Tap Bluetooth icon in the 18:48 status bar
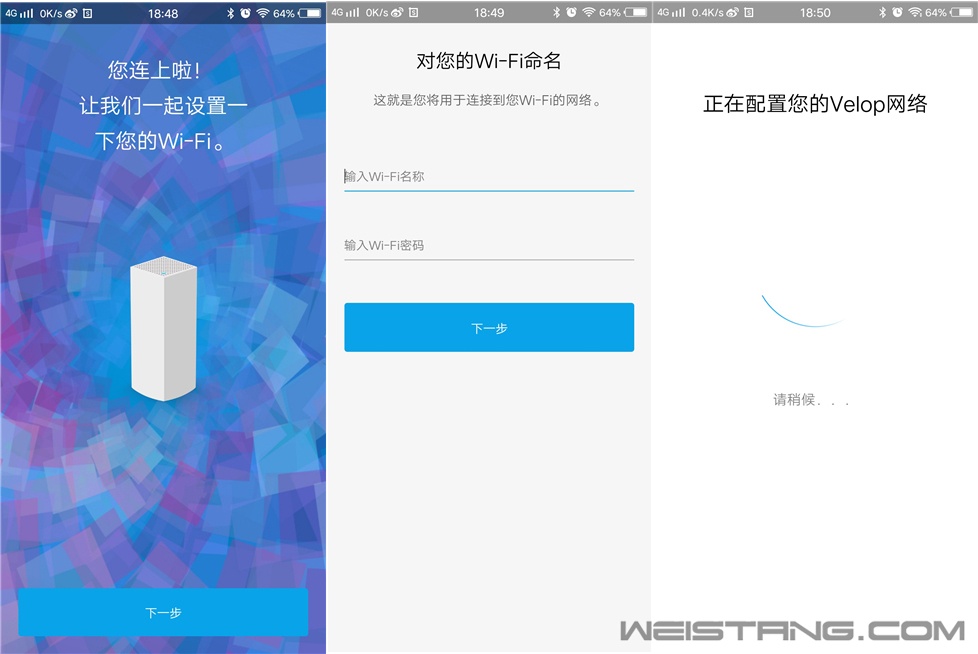This screenshot has width=978, height=654. (229, 14)
